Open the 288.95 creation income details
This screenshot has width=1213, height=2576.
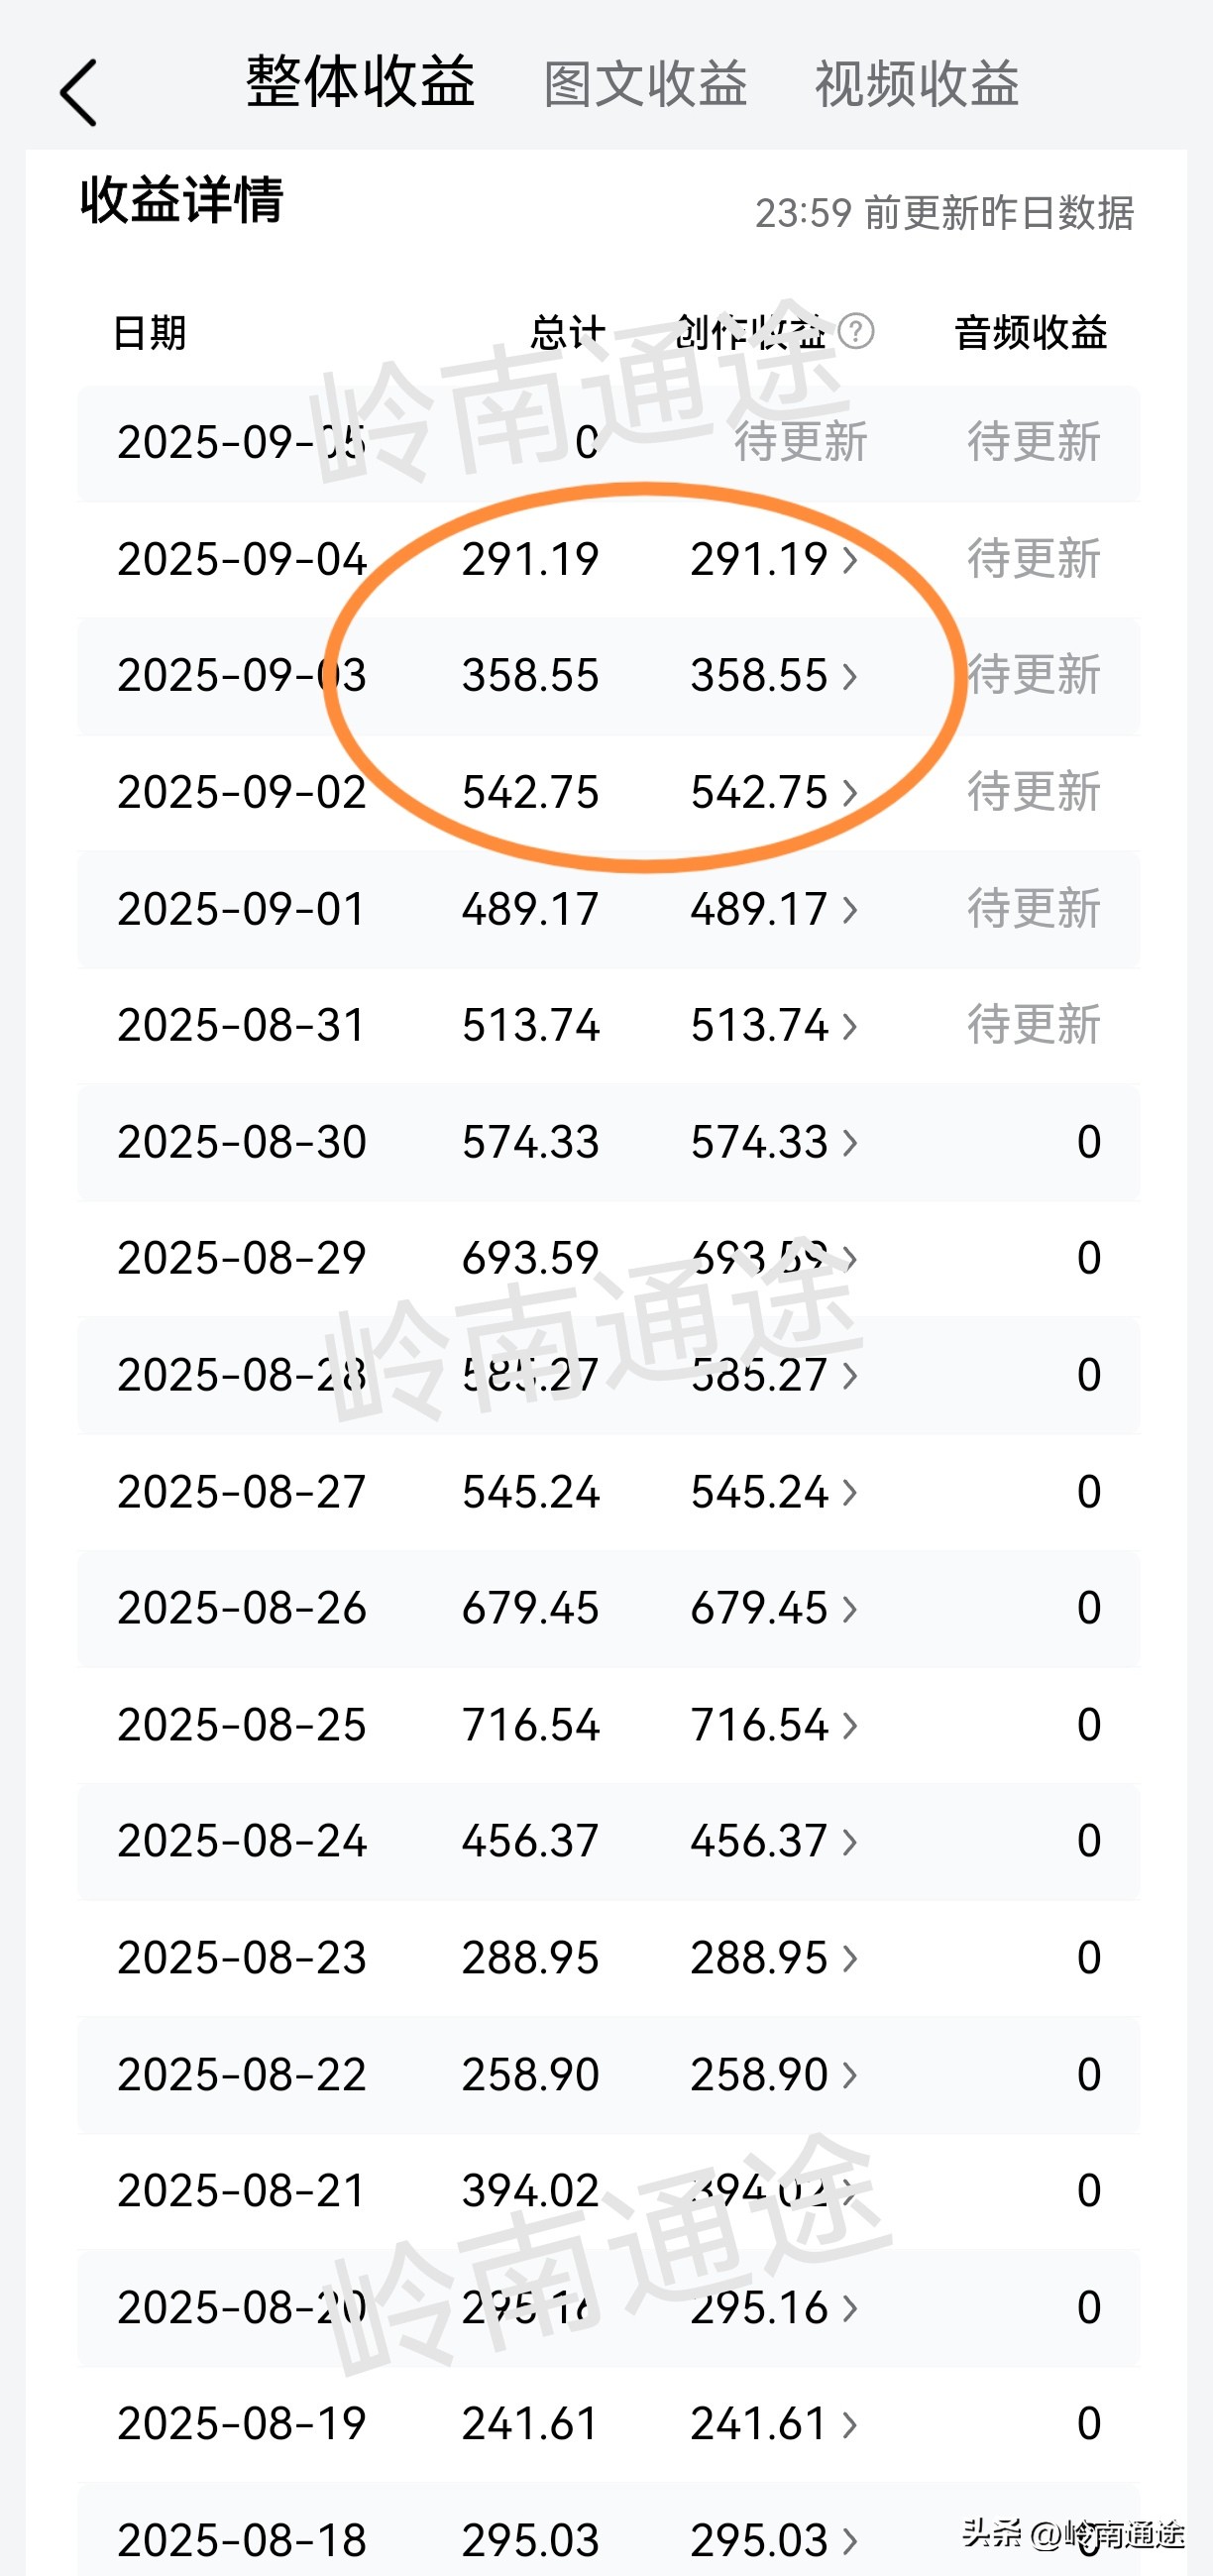(x=850, y=1958)
